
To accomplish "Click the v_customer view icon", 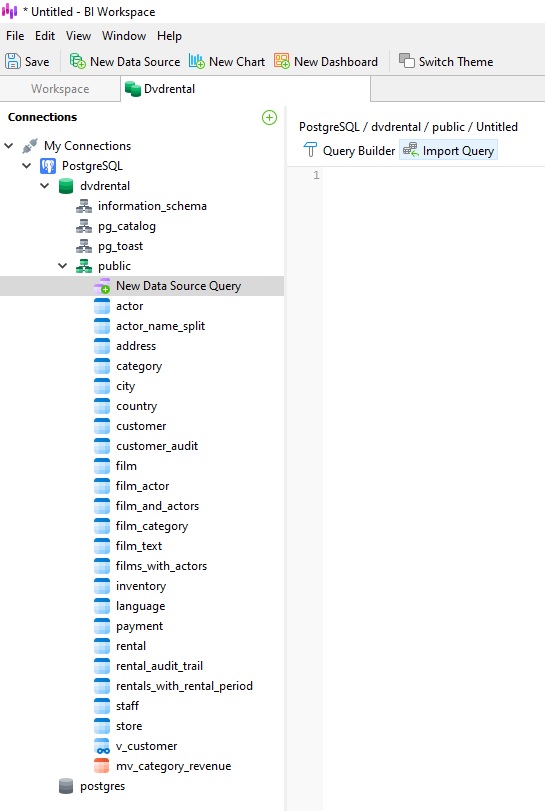I will click(x=102, y=746).
